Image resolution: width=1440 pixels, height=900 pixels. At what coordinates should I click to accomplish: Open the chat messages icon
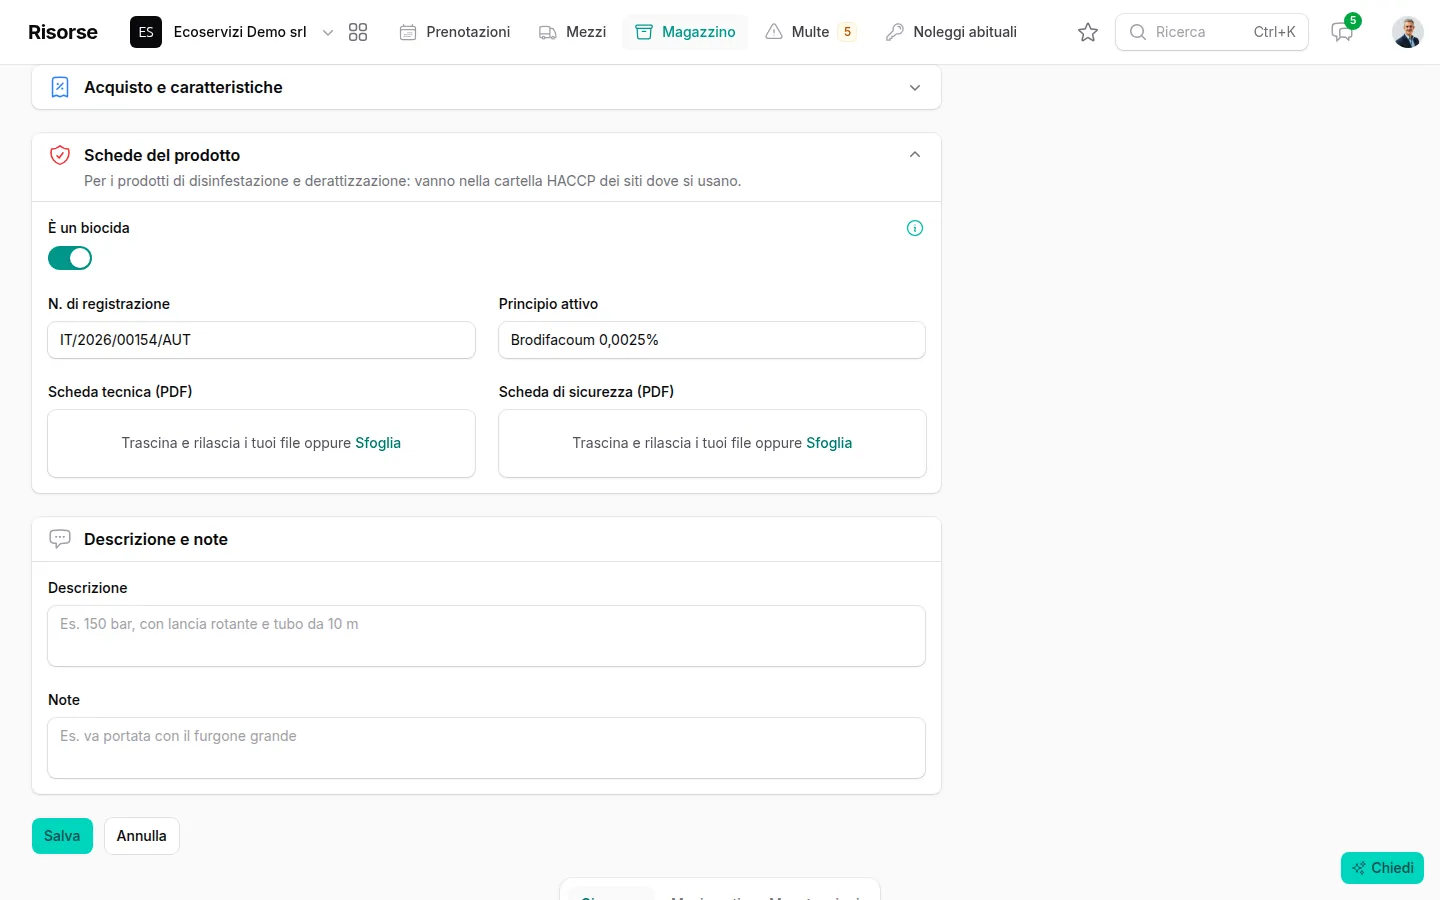pyautogui.click(x=1342, y=32)
